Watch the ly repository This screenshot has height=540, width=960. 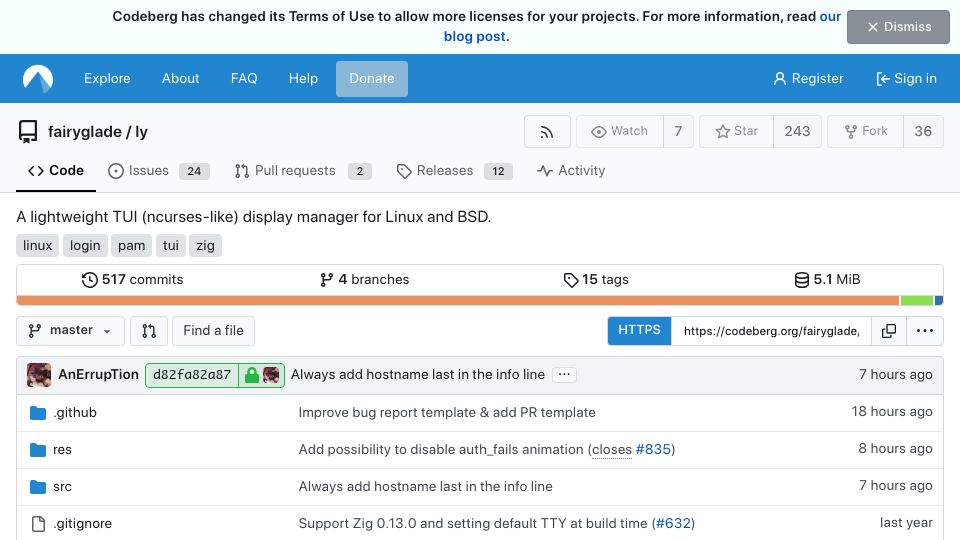tap(620, 131)
